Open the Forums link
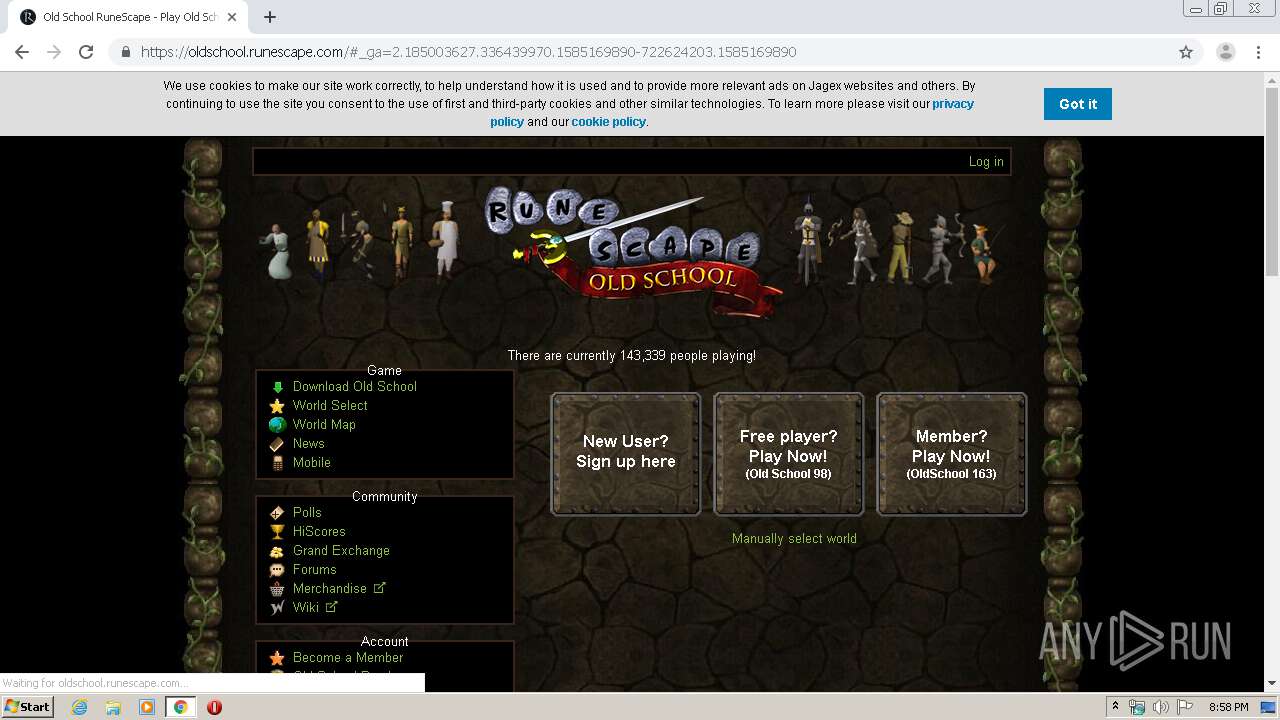The image size is (1280, 720). pos(315,570)
